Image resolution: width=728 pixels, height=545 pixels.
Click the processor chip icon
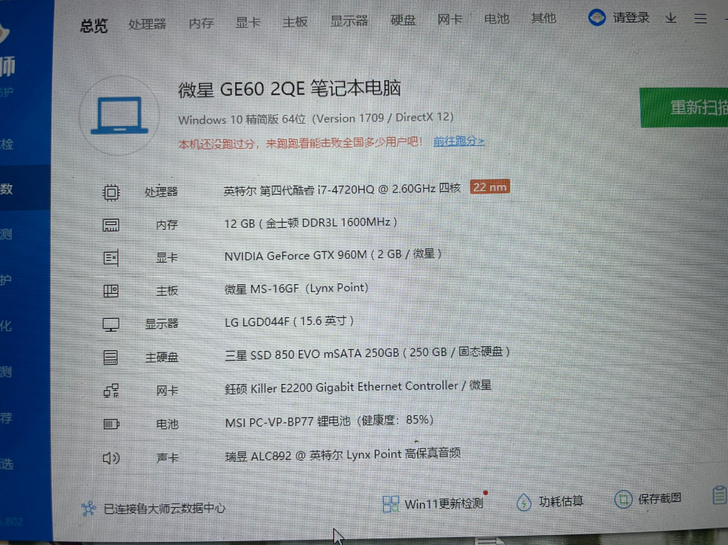click(x=111, y=192)
